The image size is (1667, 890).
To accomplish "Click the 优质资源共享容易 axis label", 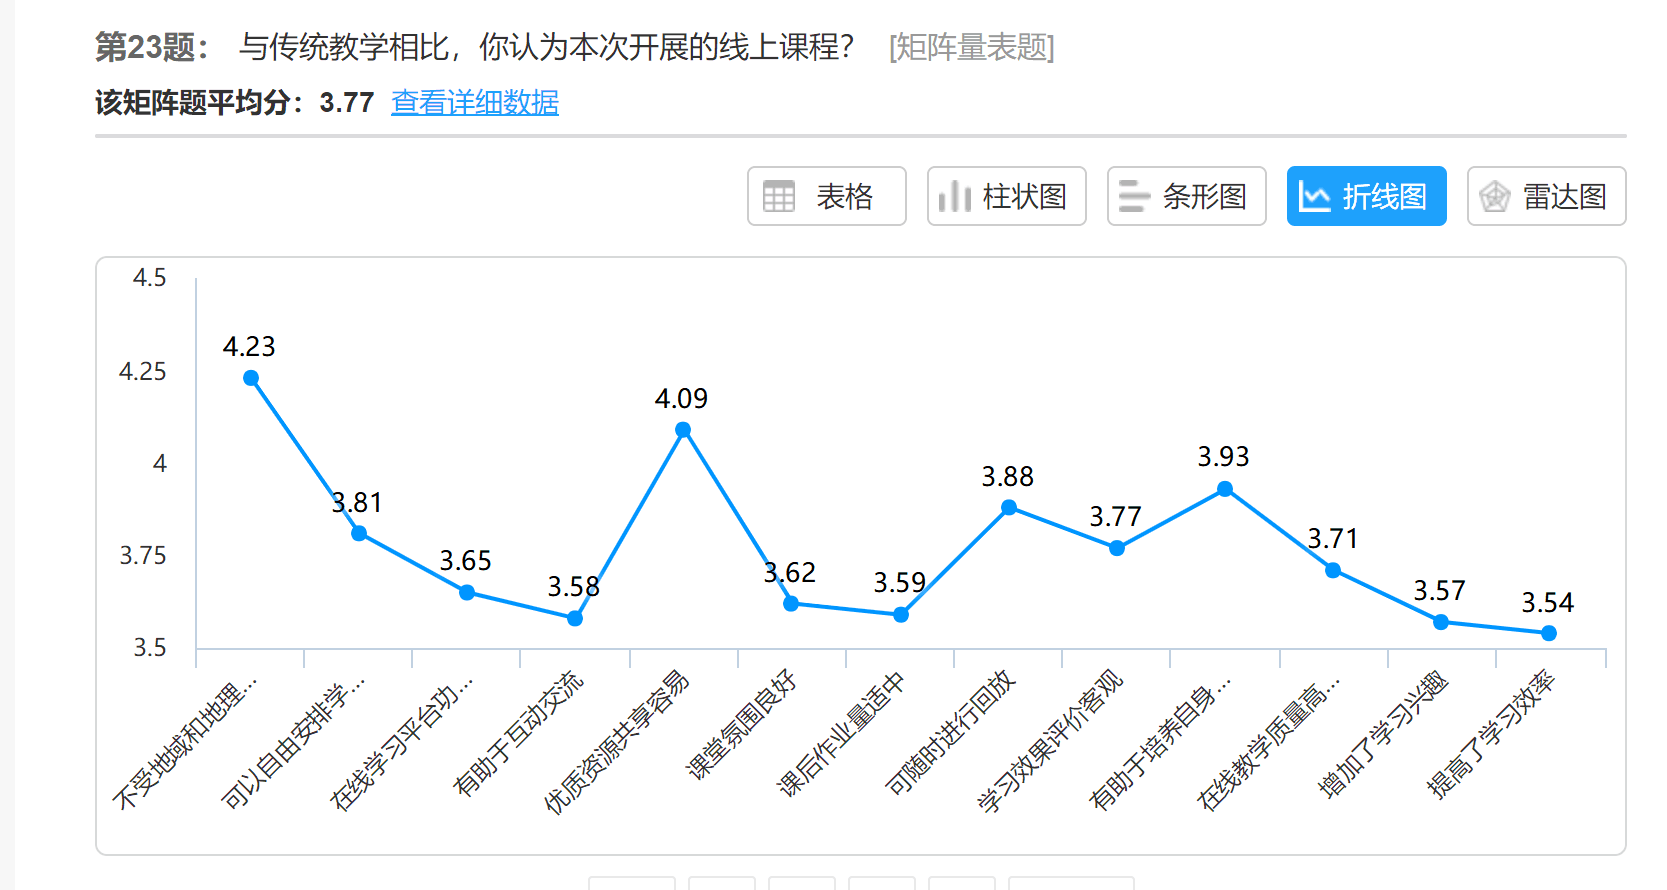I will 617,742.
